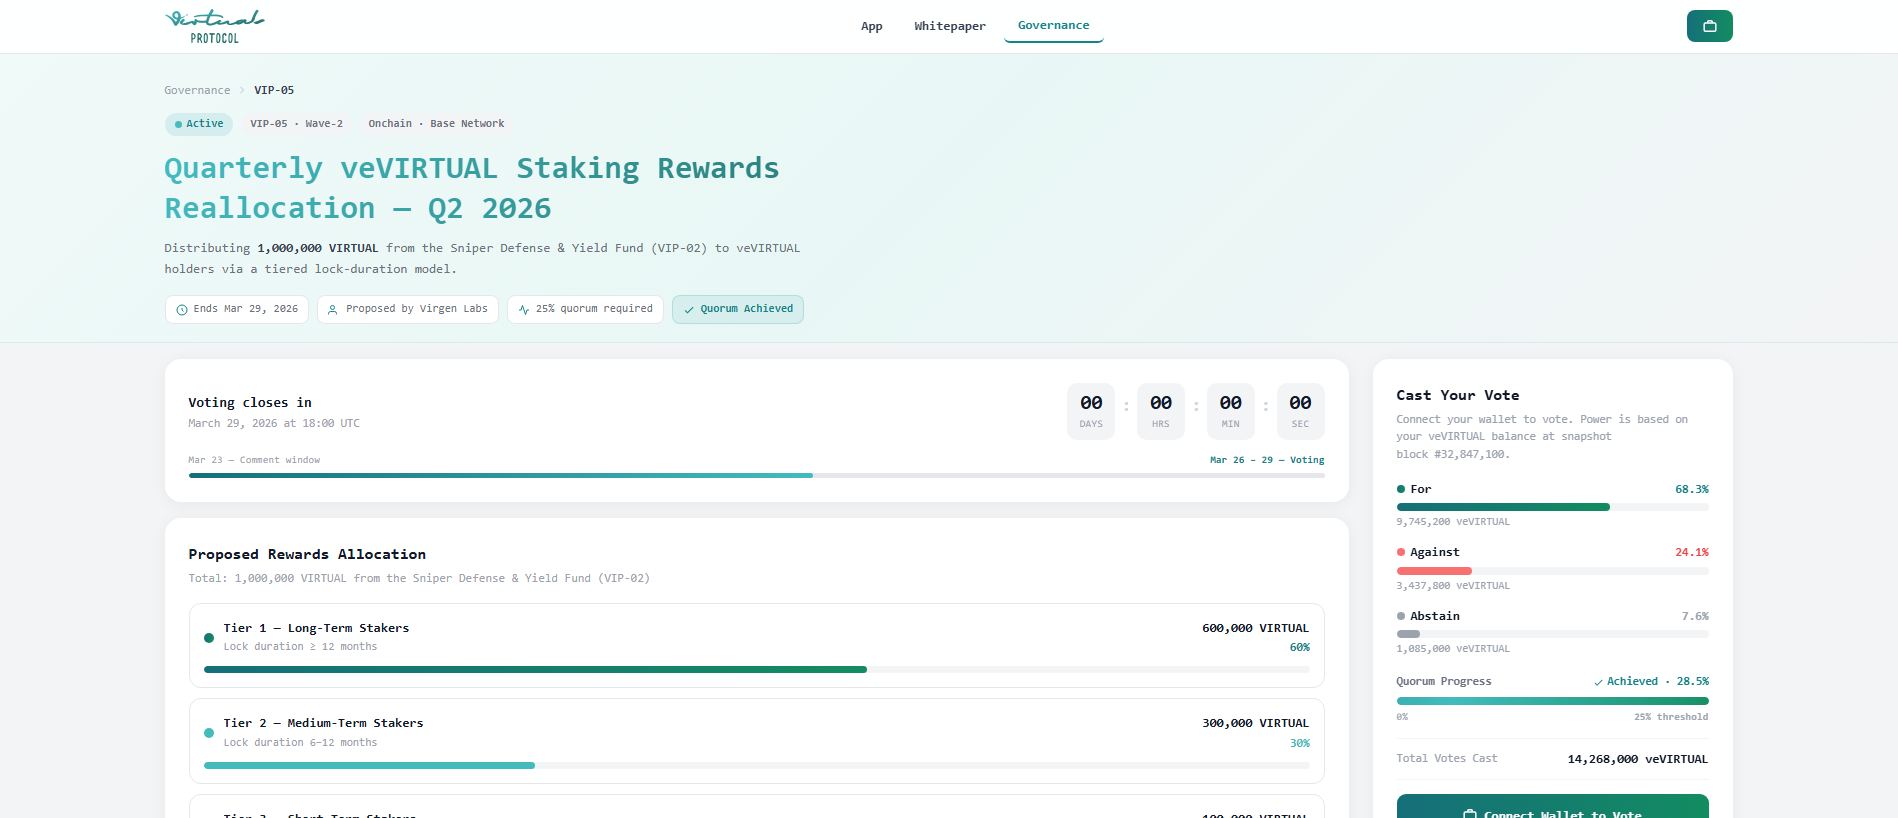The image size is (1898, 818).
Task: Click the green dot beside For
Action: point(1401,489)
